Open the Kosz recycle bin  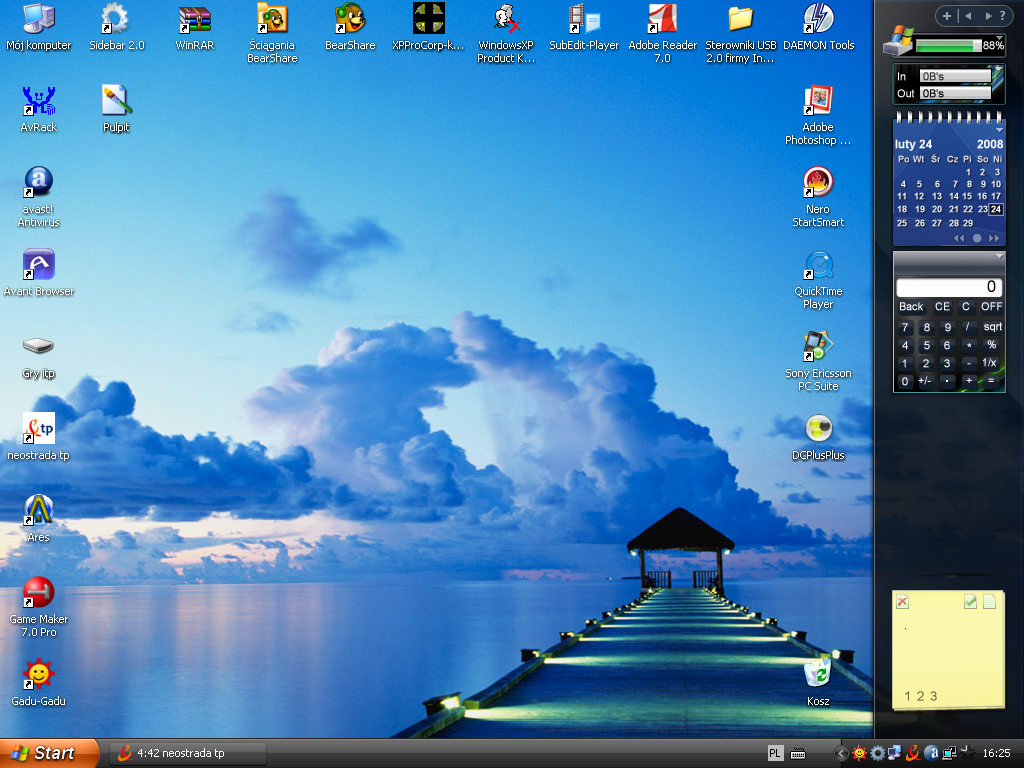pyautogui.click(x=818, y=673)
